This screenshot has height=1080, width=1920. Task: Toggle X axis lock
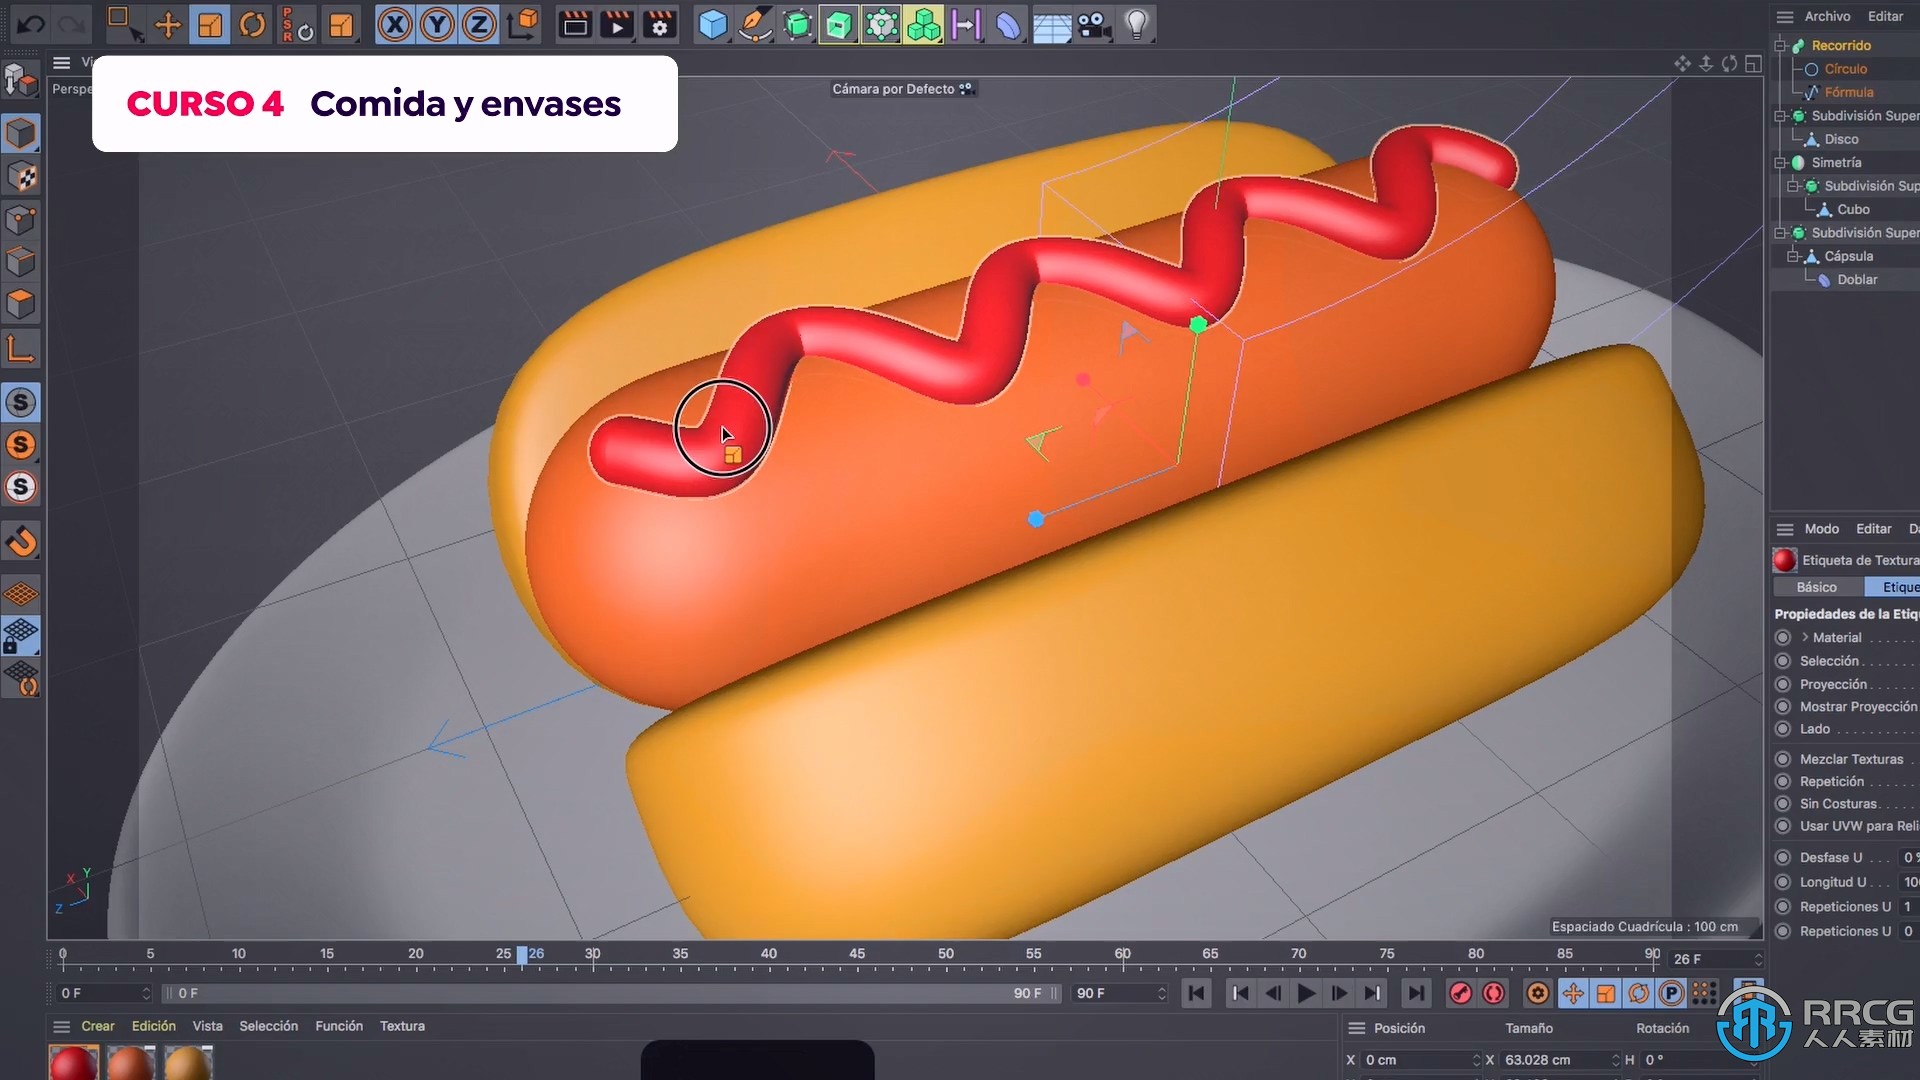click(x=395, y=24)
